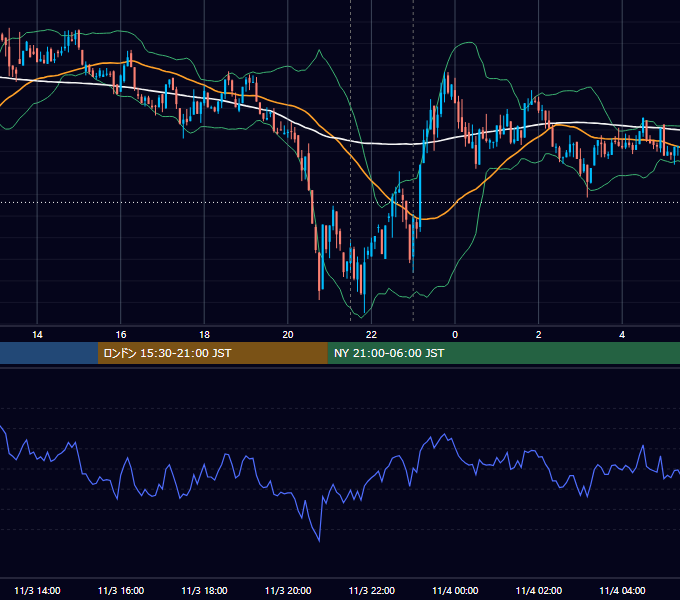Select the 14 hour label on upper axis
This screenshot has width=680, height=600.
pos(37,335)
